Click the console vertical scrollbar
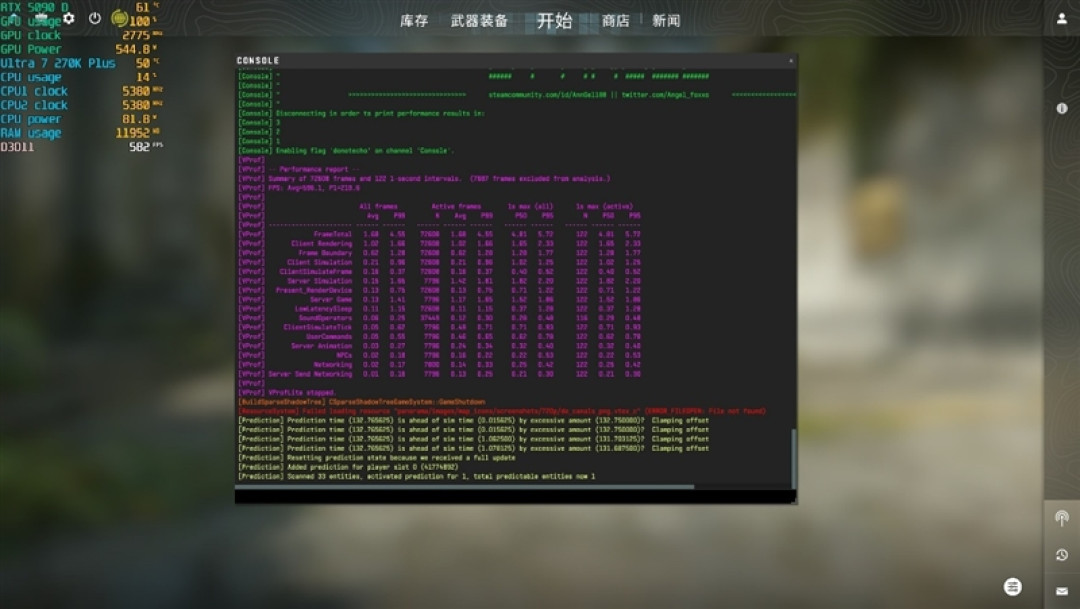Screen dimensions: 1080x609 pyautogui.click(x=793, y=458)
